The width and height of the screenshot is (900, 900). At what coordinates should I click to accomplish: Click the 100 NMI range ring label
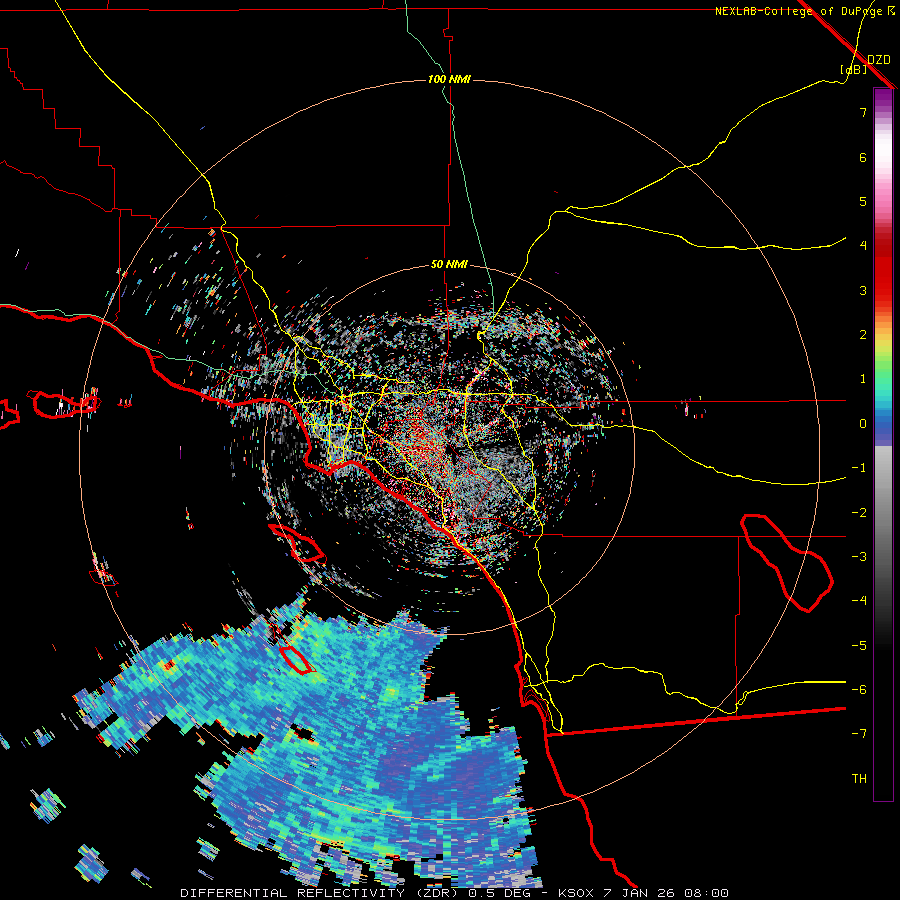[449, 79]
